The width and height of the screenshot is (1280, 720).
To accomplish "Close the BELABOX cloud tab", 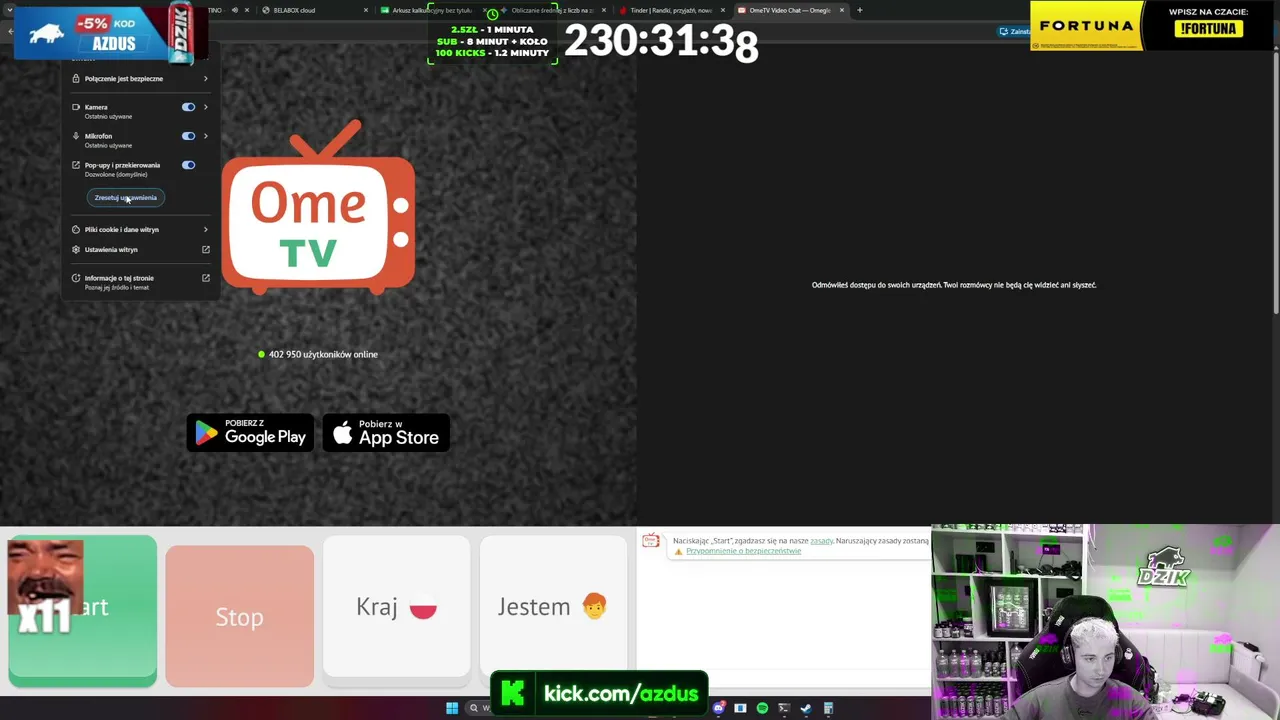I will pyautogui.click(x=366, y=10).
